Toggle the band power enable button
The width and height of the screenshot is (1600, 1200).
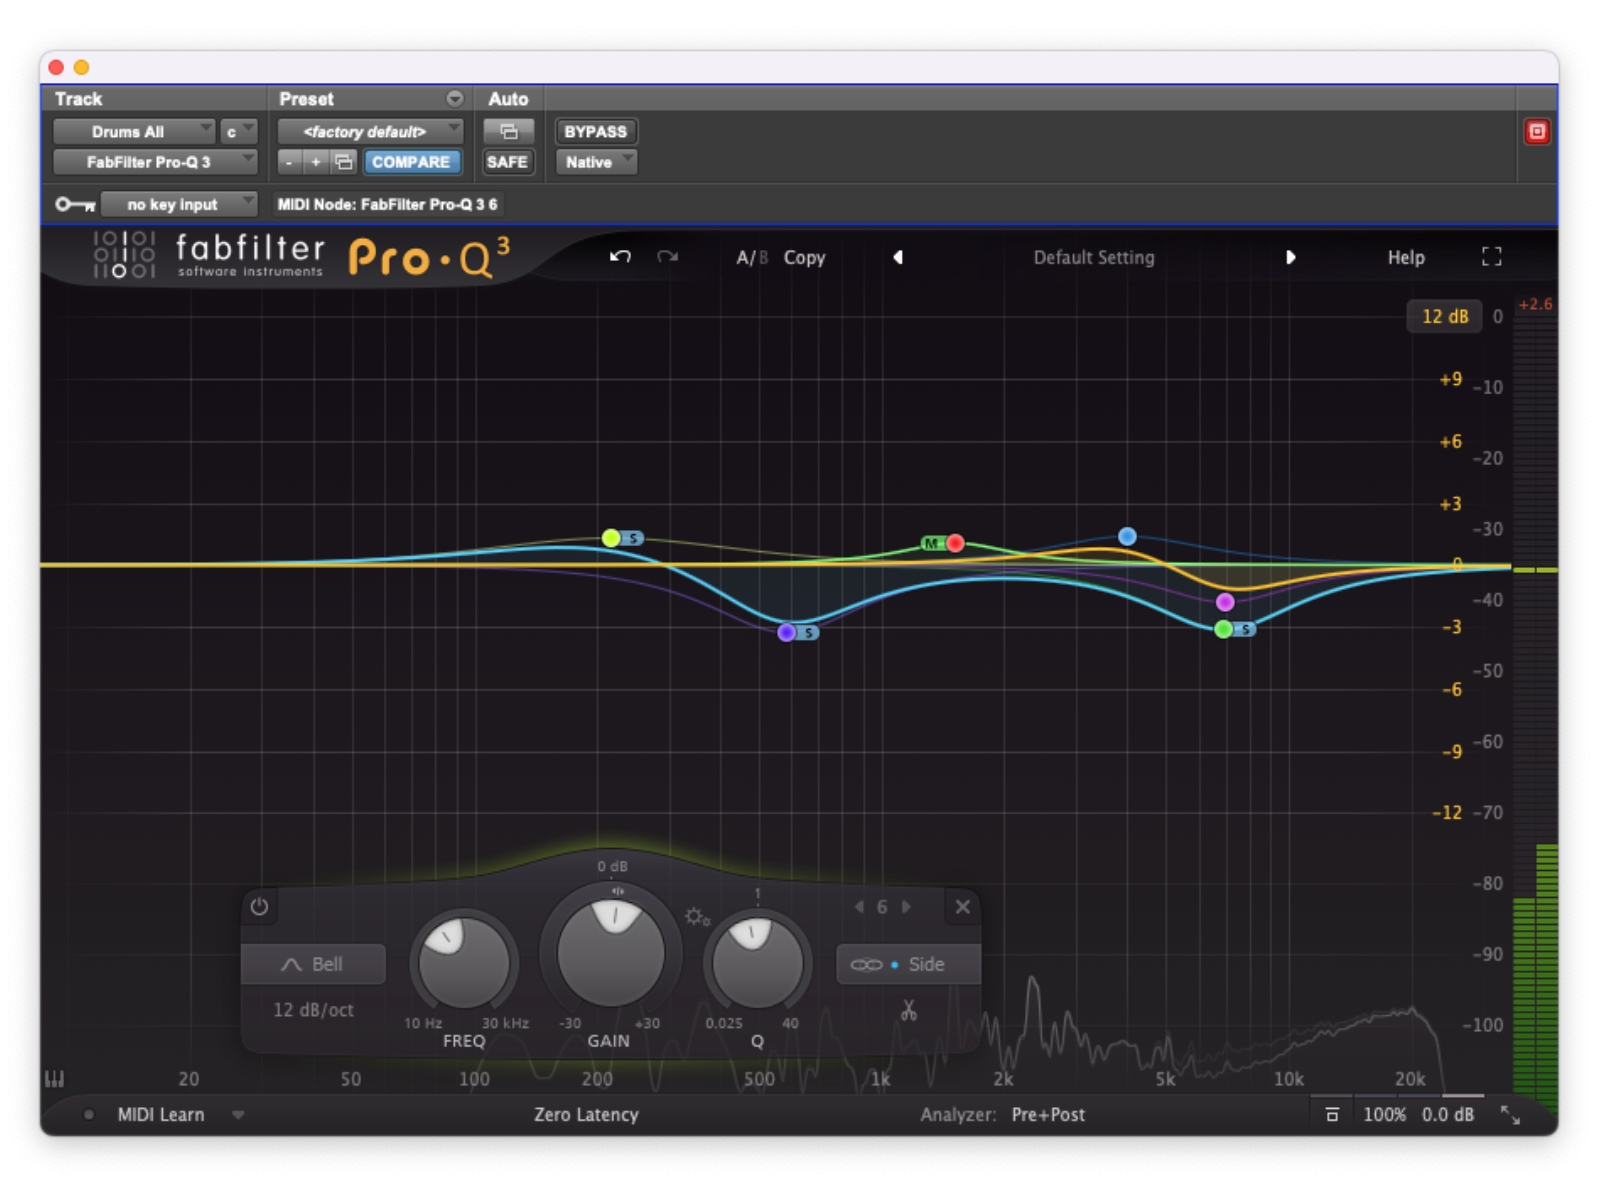pyautogui.click(x=259, y=907)
